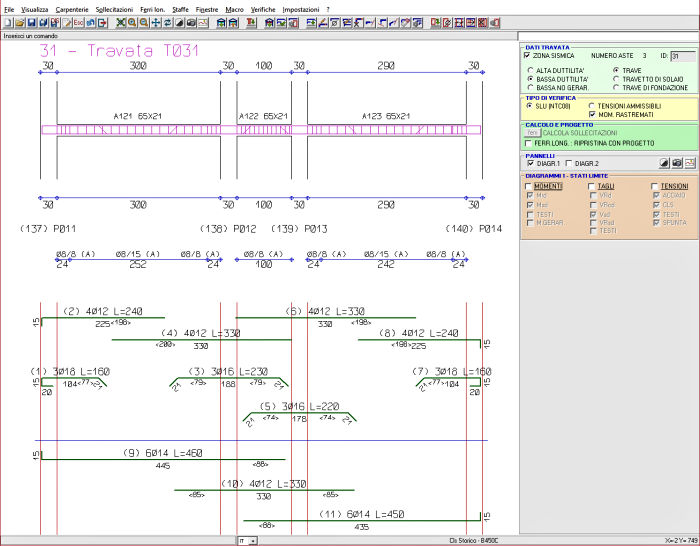
Task: Click beam label A122 65X21
Action: point(263,117)
